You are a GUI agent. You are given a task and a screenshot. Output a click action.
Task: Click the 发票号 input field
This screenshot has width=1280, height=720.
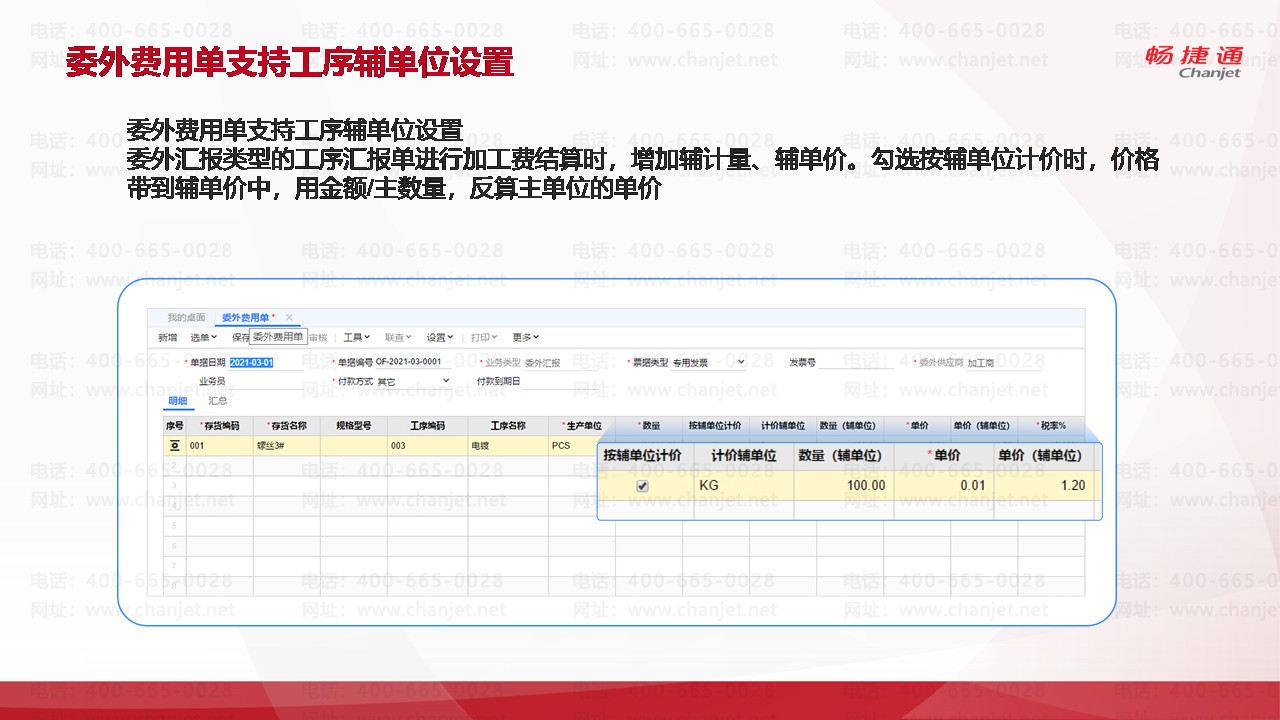[856, 363]
